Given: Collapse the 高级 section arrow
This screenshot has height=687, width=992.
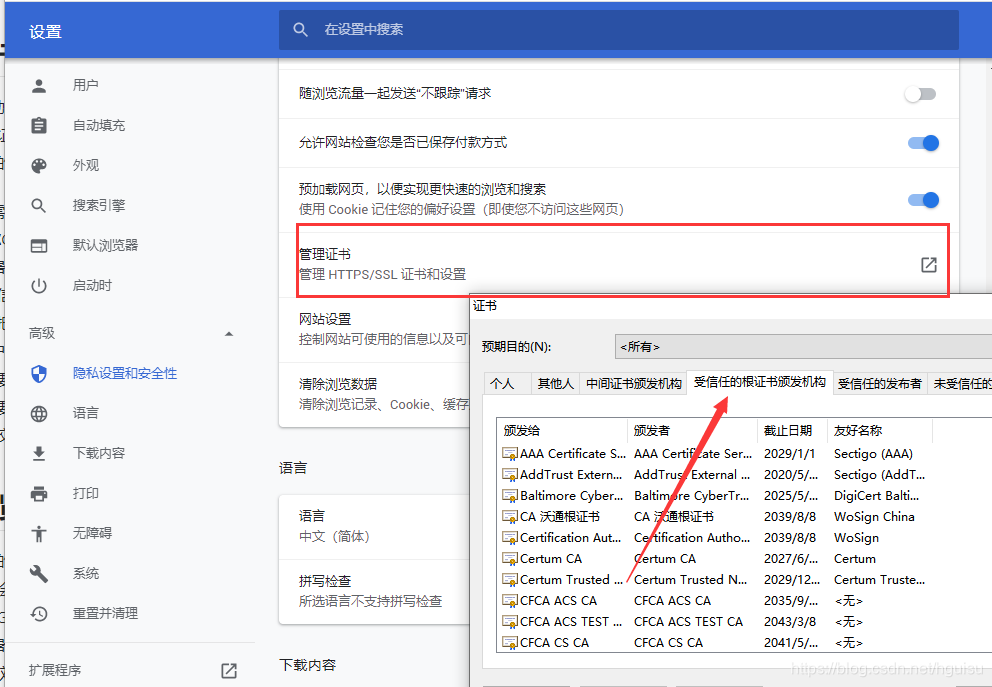Looking at the screenshot, I should click(228, 333).
